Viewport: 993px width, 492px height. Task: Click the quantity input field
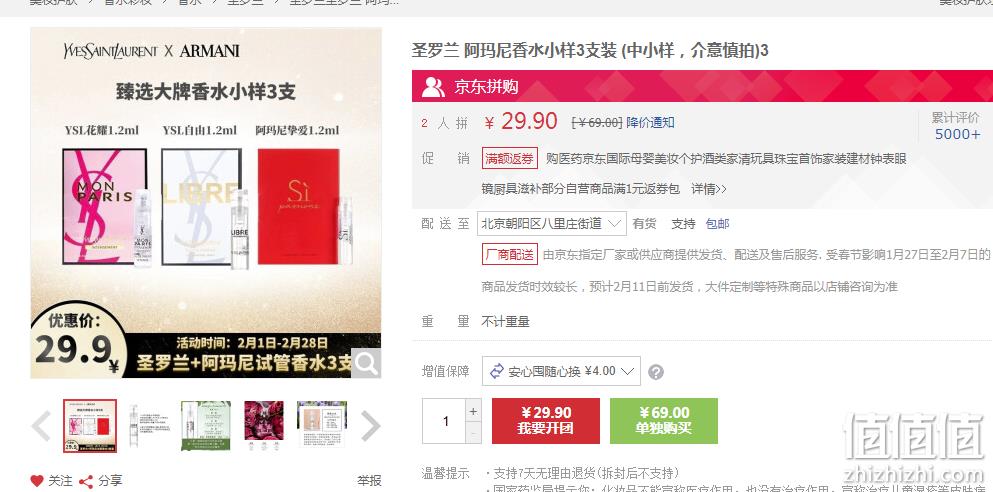coord(444,421)
